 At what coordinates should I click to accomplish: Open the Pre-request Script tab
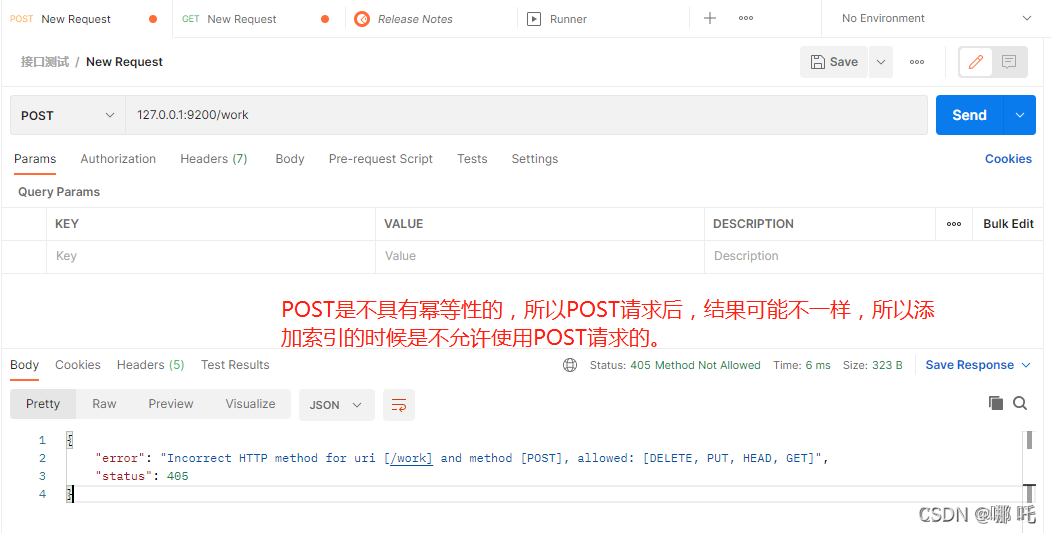pyautogui.click(x=381, y=159)
